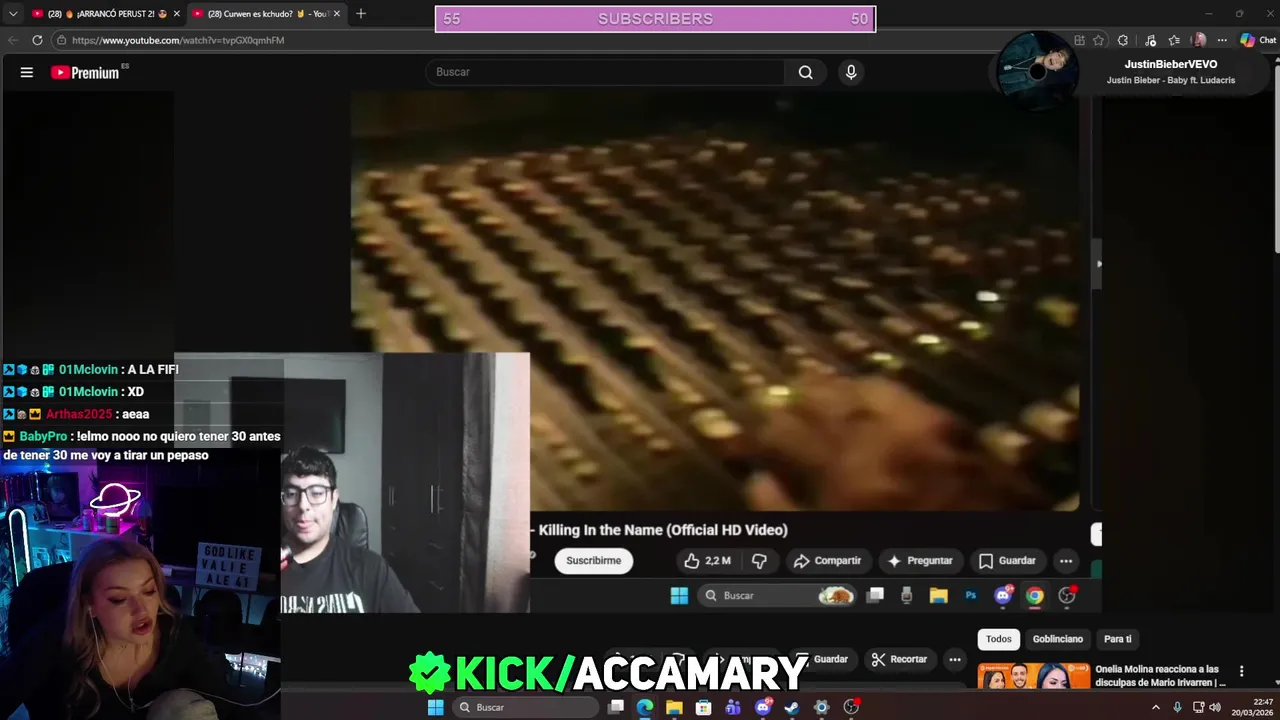This screenshot has width=1280, height=720.
Task: Open a new browser tab
Action: 361,13
